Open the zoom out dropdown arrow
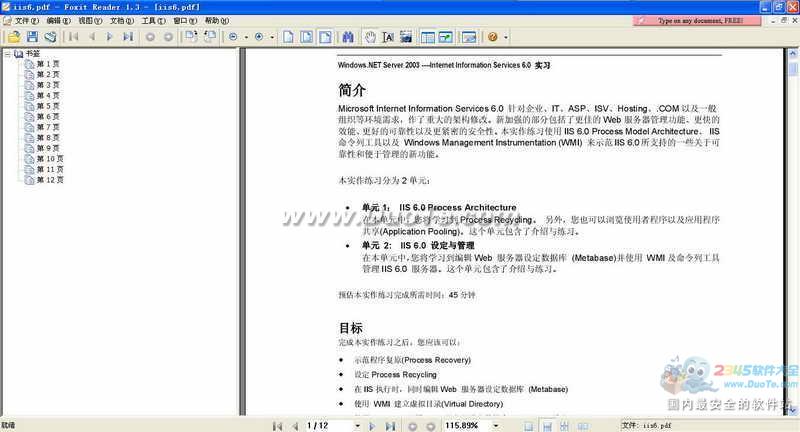Viewport: 800px width, 432px height. (x=246, y=37)
